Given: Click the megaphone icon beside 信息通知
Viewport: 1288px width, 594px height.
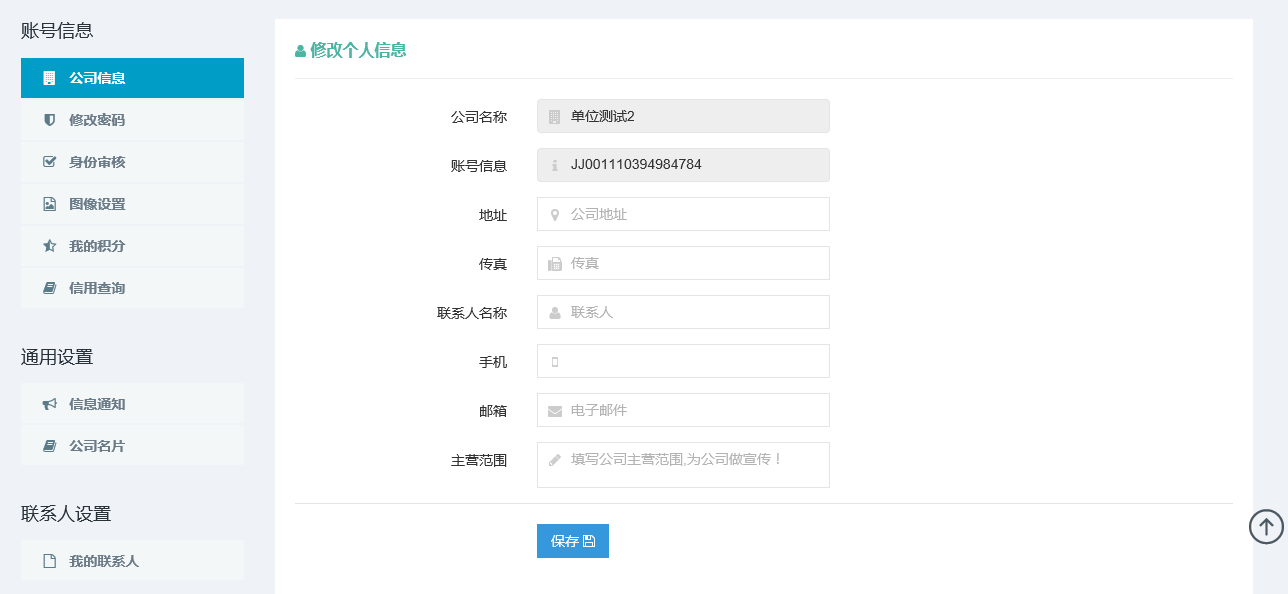Looking at the screenshot, I should click(x=49, y=404).
